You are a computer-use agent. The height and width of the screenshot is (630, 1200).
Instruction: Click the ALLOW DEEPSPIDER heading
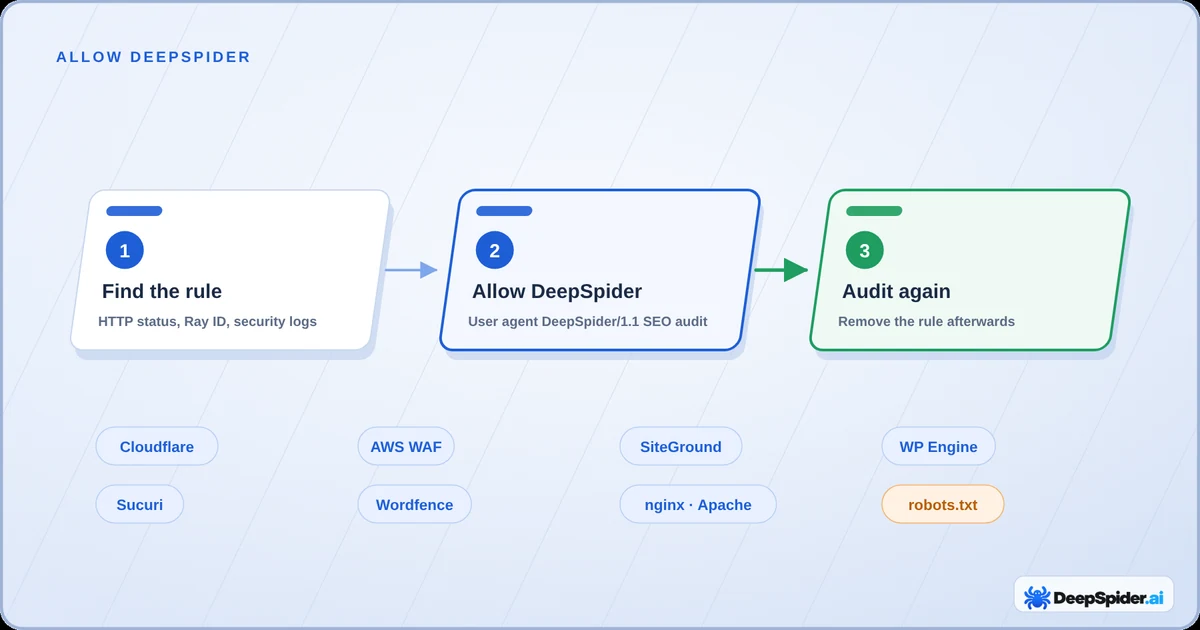[x=154, y=57]
